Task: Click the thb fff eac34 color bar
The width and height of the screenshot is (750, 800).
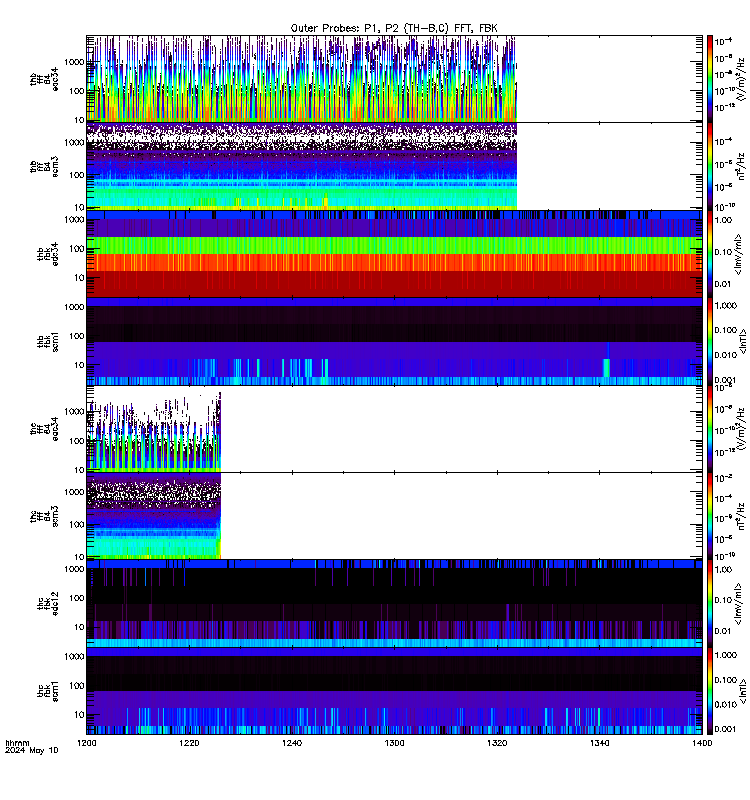Action: pyautogui.click(x=710, y=79)
